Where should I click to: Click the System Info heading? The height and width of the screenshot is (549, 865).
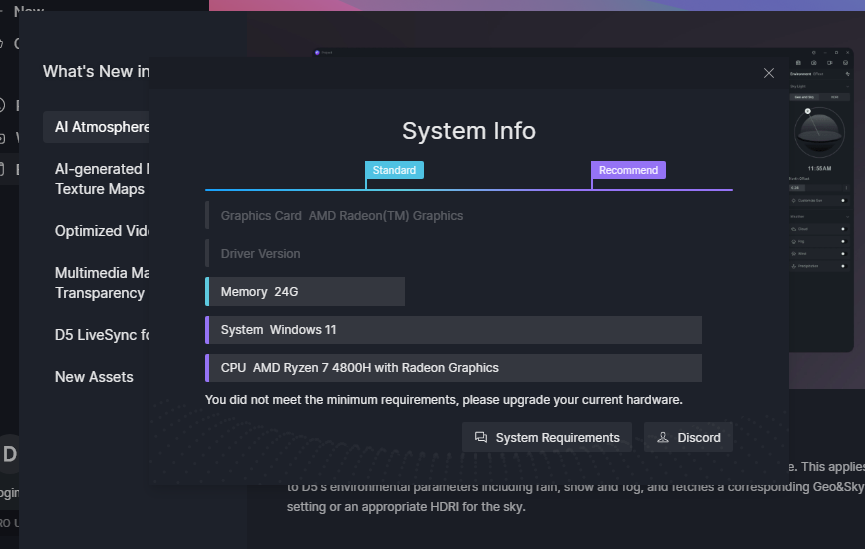468,131
